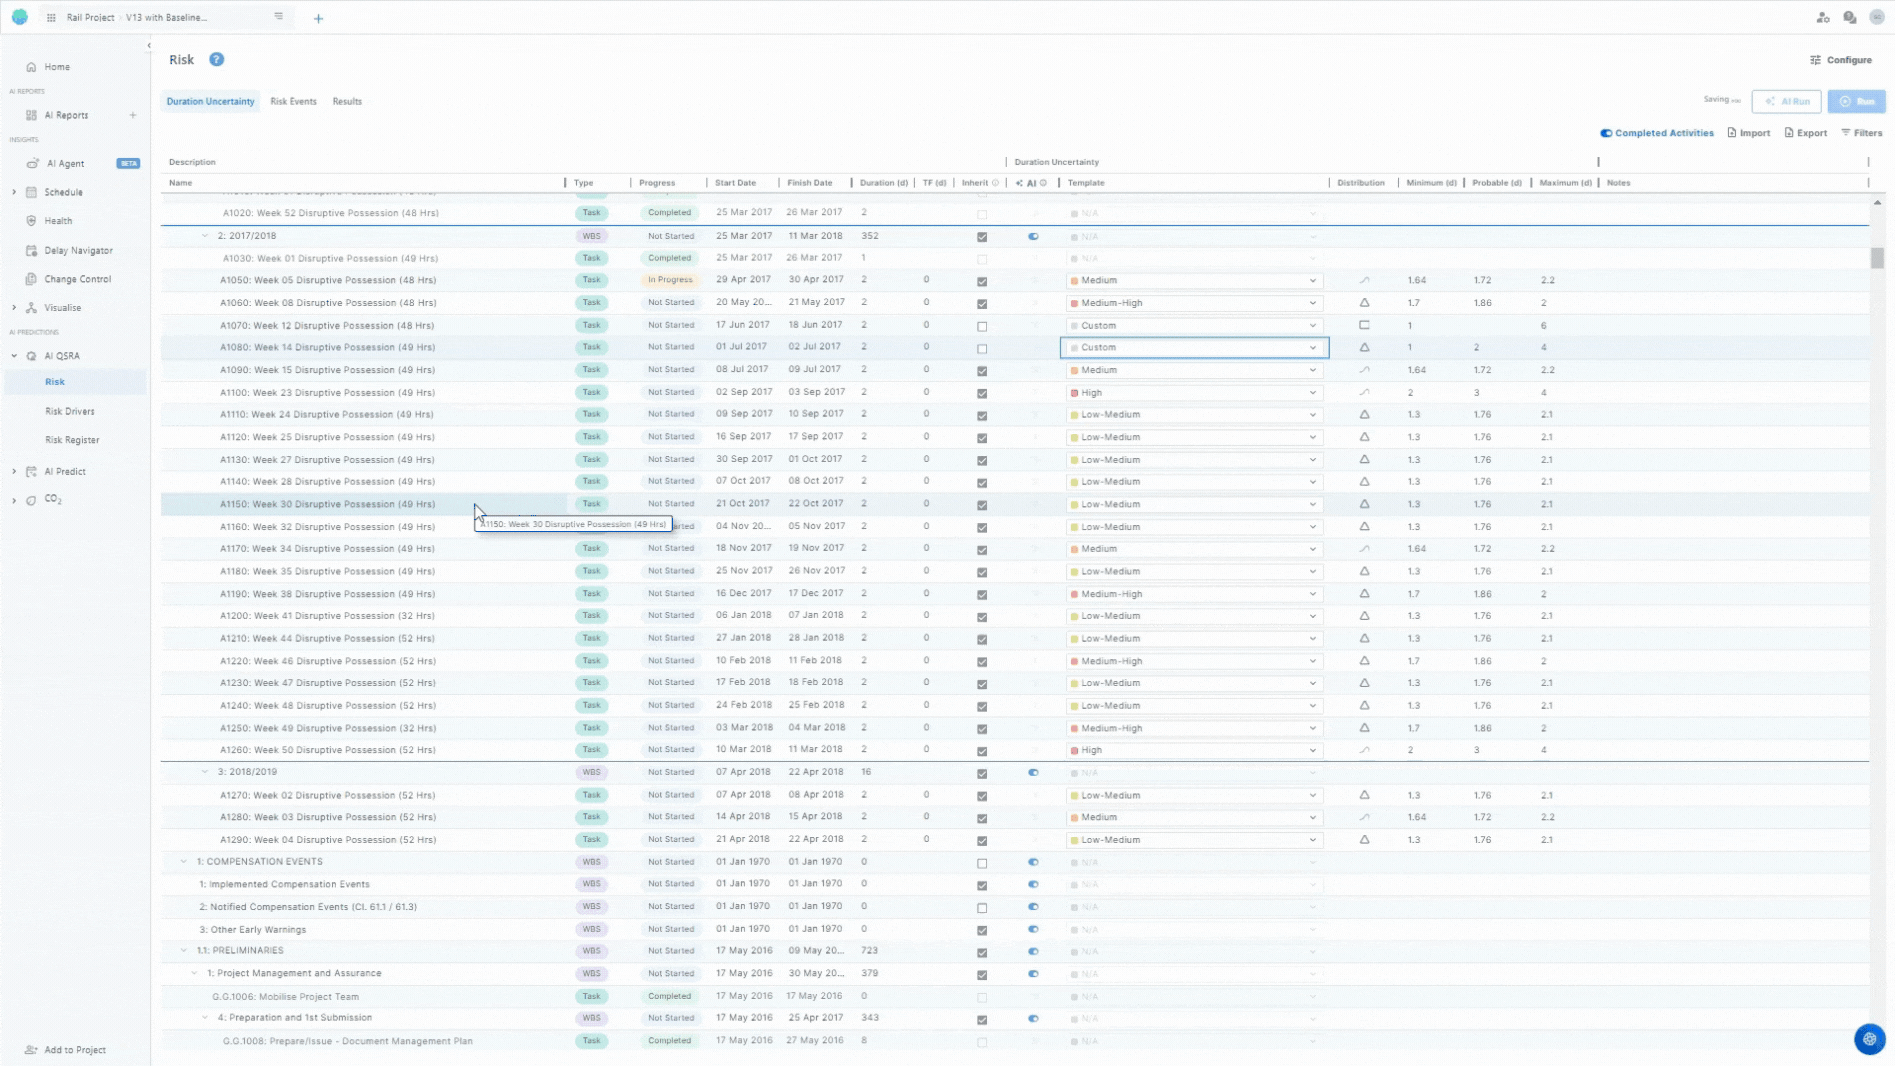1895x1066 pixels.
Task: Toggle Completed Activities switch
Action: click(1606, 133)
